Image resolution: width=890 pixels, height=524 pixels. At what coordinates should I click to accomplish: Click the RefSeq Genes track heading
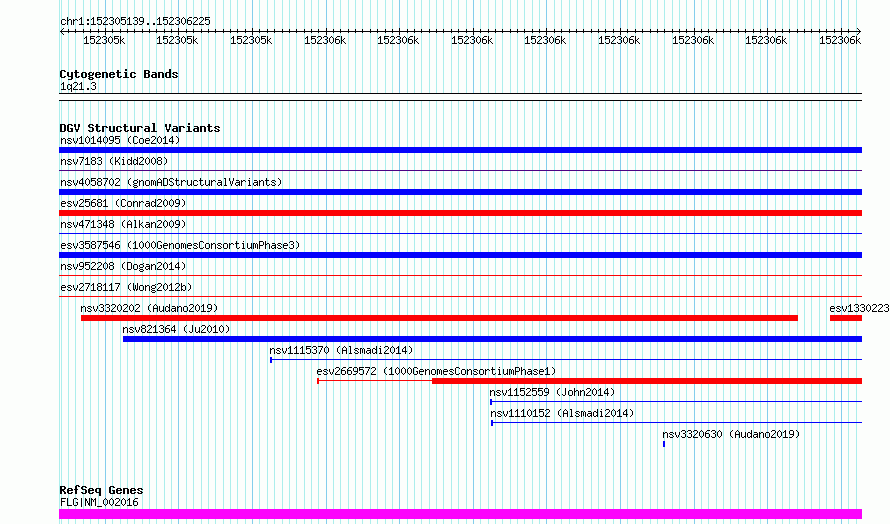(101, 490)
